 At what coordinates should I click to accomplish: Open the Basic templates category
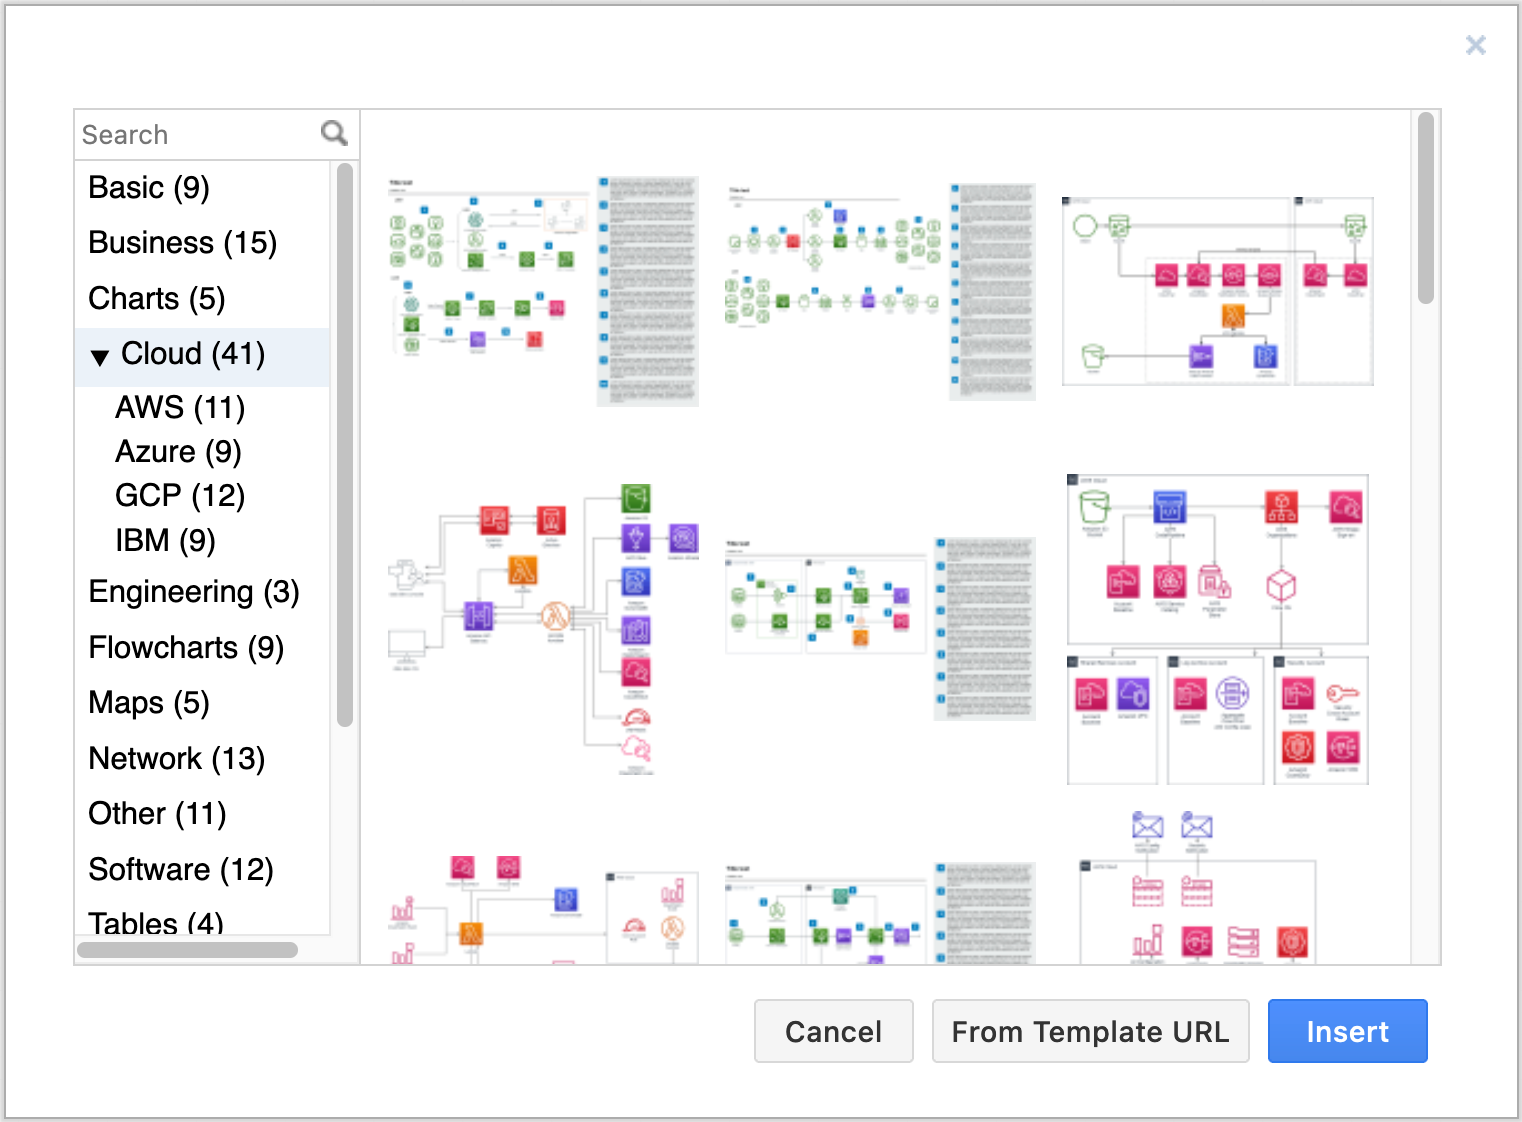click(148, 187)
